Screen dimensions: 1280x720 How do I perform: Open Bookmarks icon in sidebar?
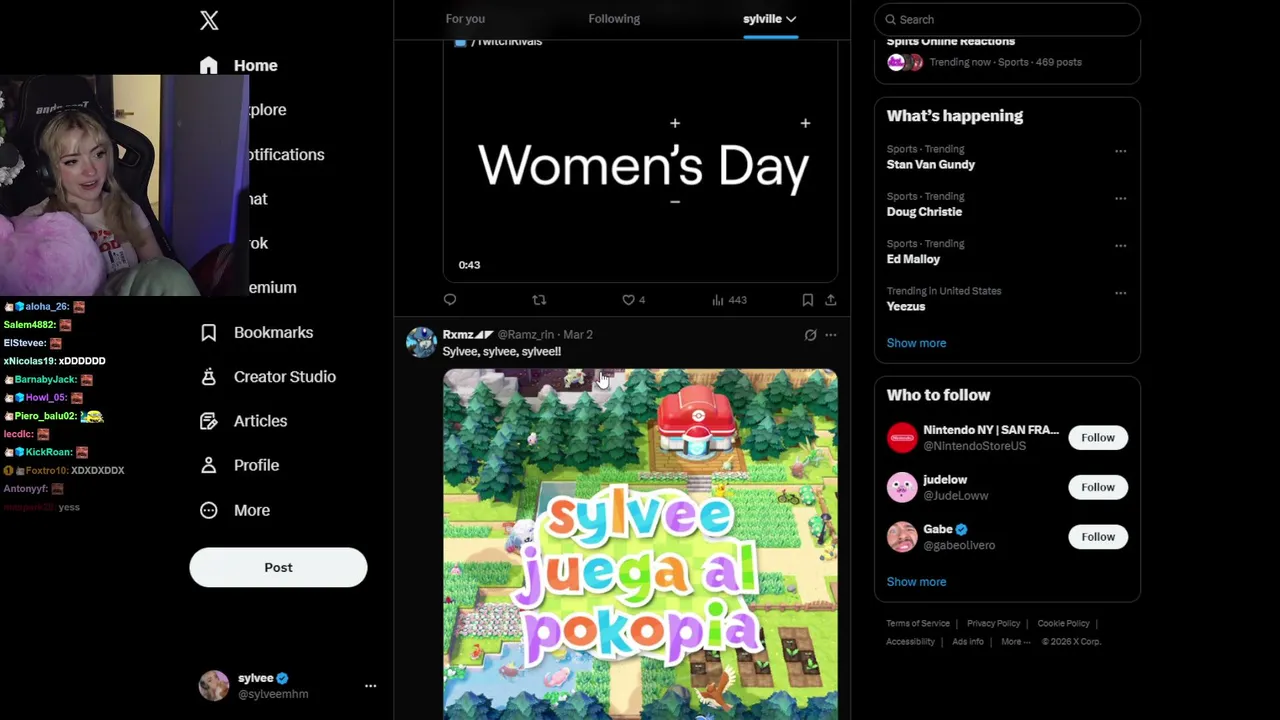click(x=208, y=332)
